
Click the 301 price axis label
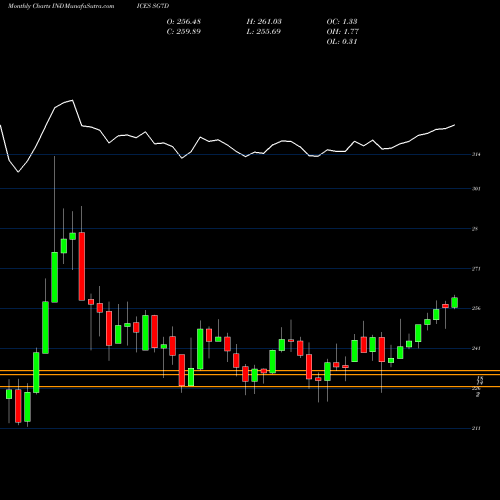pos(476,189)
